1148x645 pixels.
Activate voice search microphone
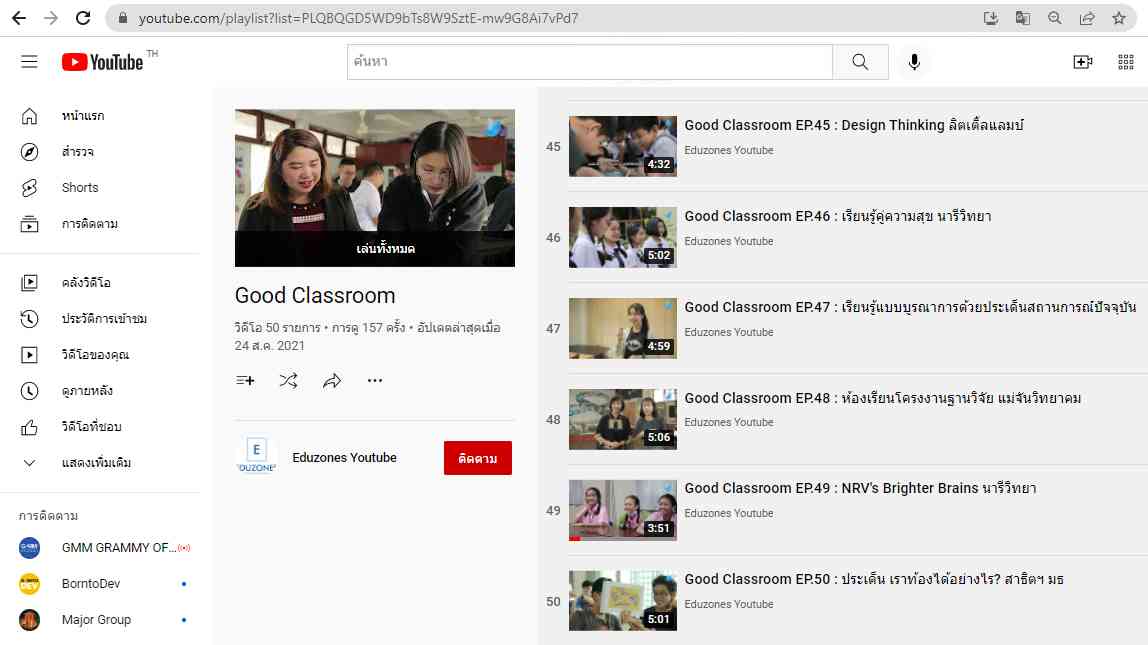pos(913,62)
